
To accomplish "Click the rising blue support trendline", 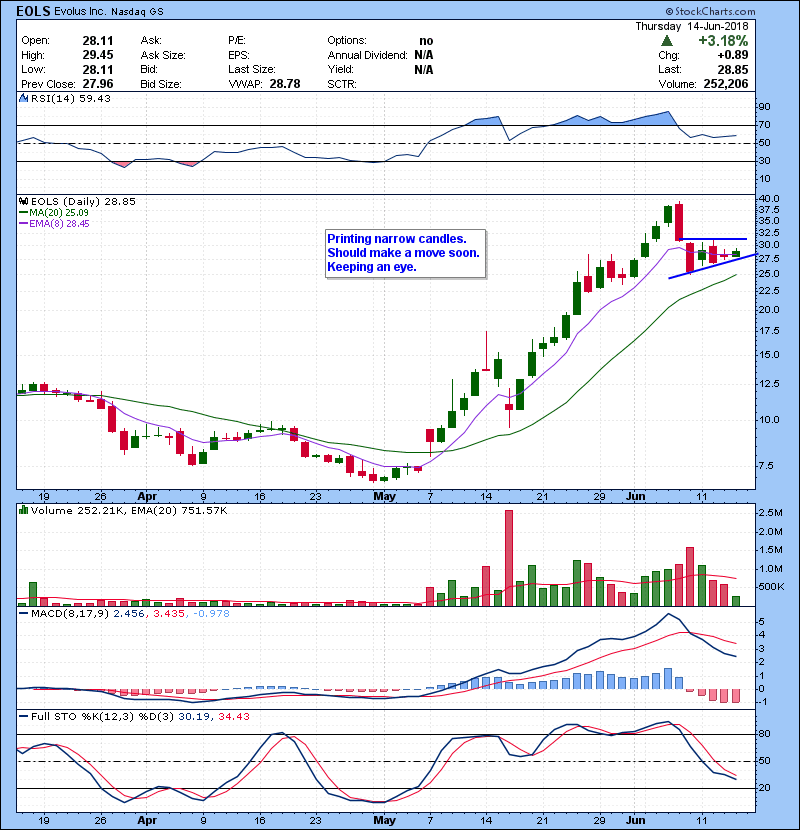I will tap(712, 266).
